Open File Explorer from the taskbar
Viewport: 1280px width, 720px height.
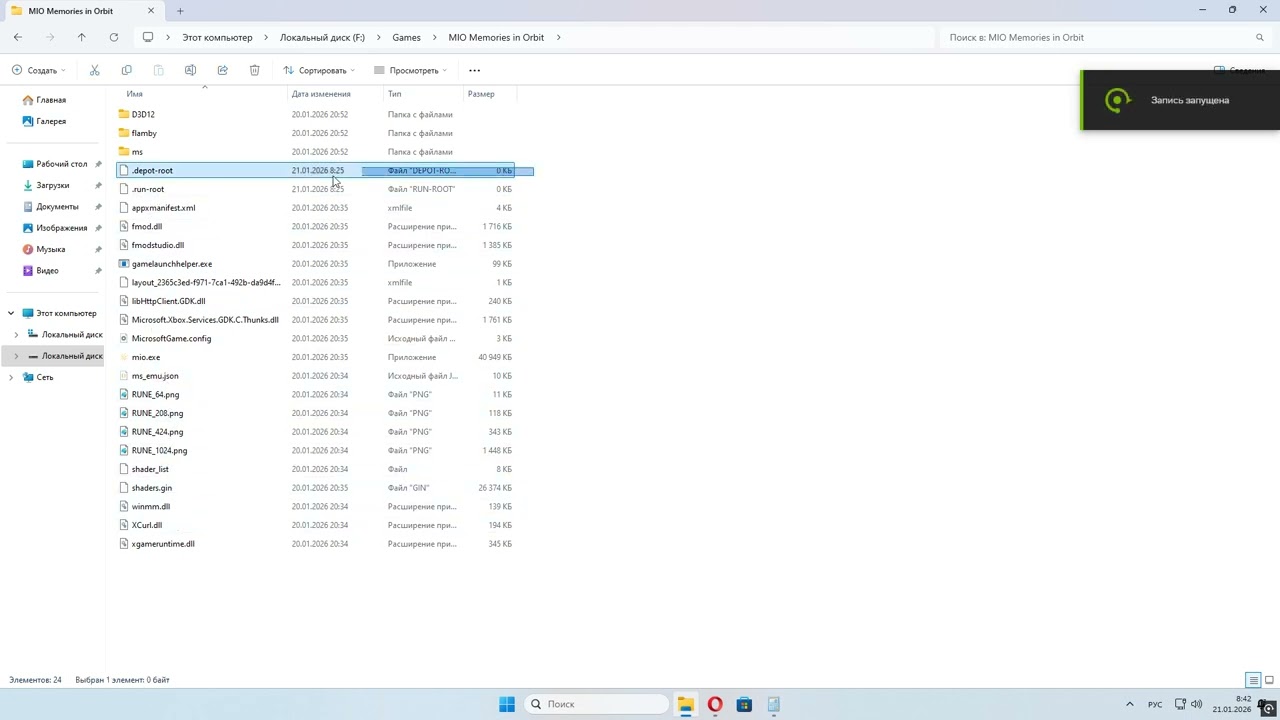pyautogui.click(x=685, y=704)
